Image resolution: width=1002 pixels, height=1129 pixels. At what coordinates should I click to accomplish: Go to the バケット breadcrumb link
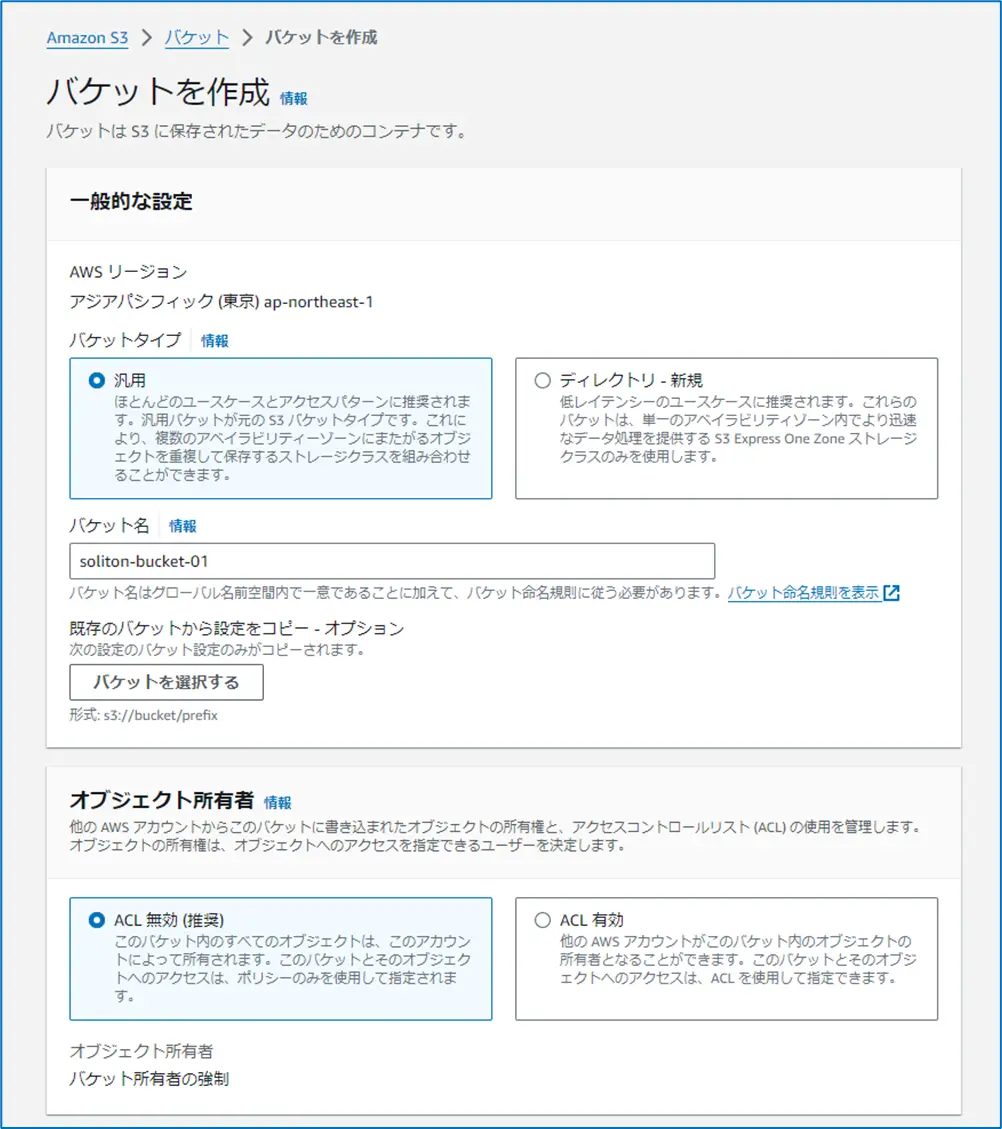pos(197,37)
